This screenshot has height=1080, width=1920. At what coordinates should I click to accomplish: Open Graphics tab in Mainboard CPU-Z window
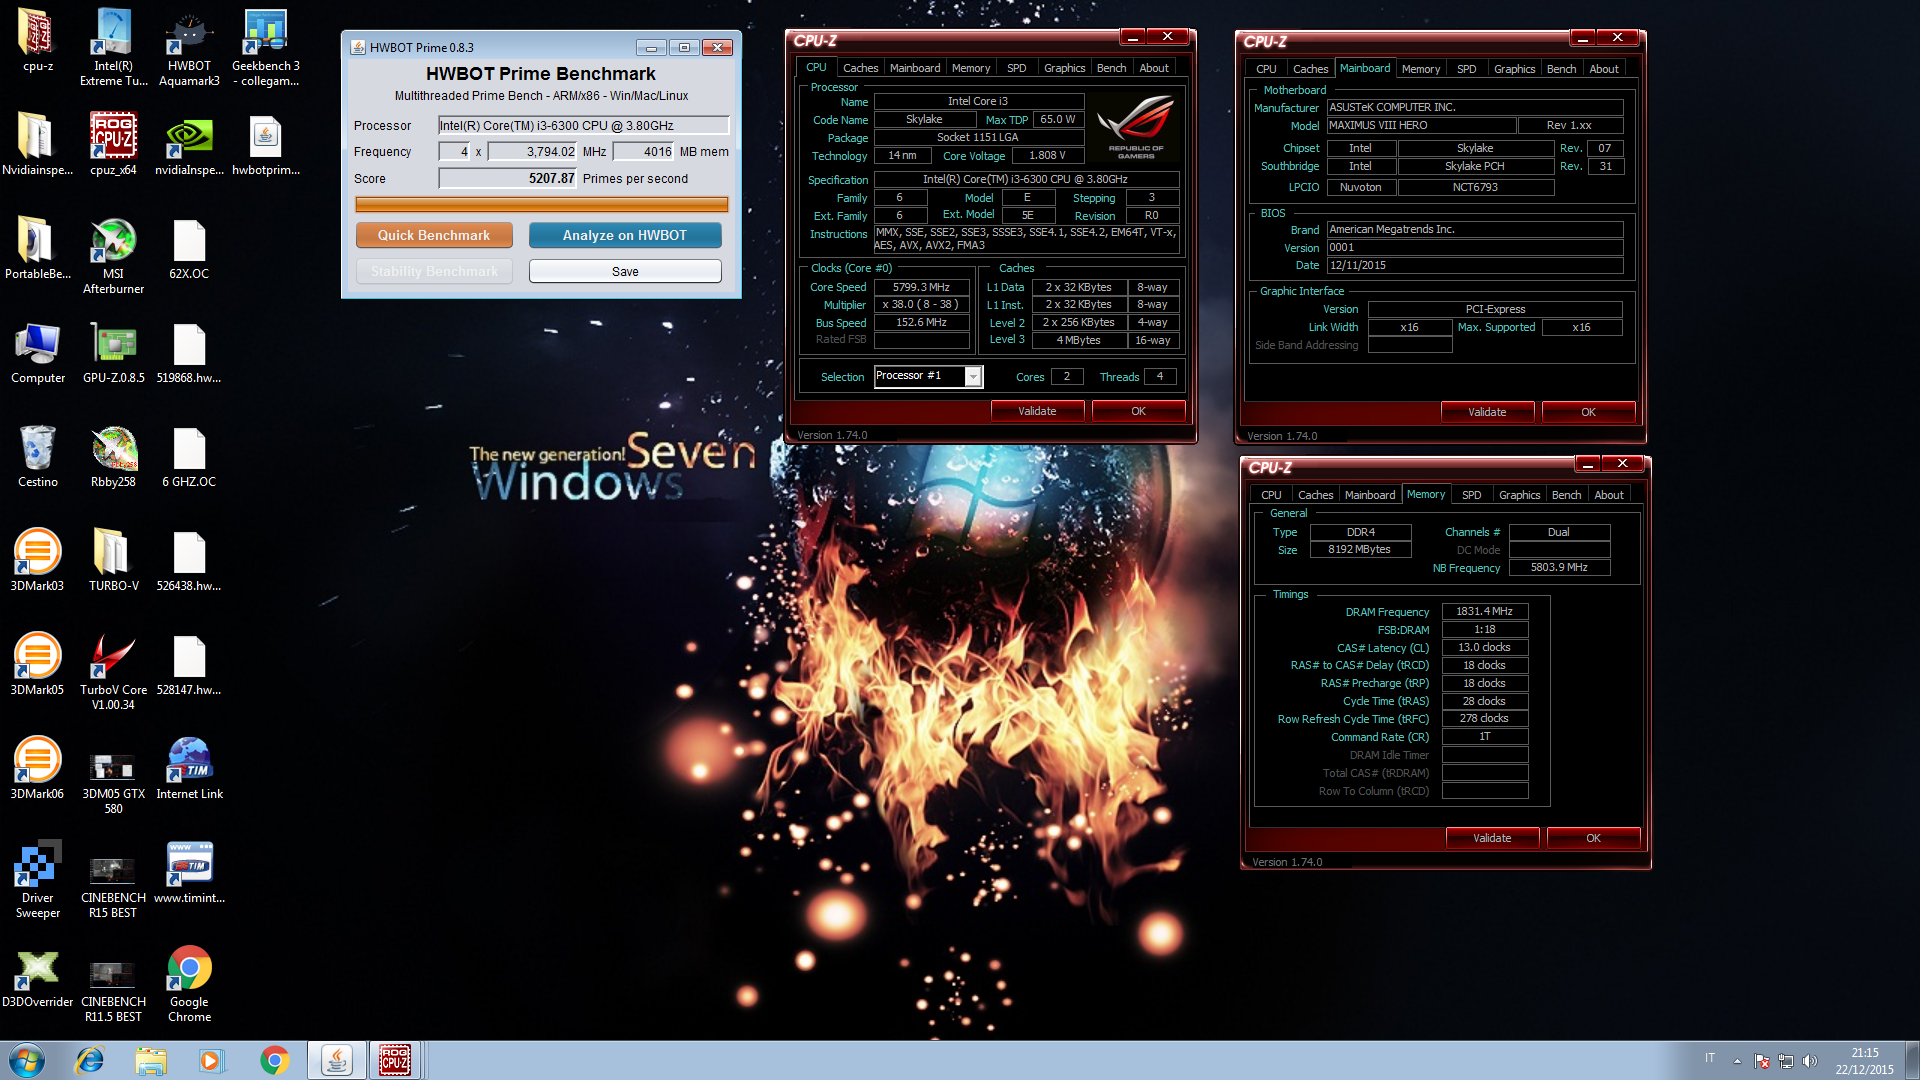pyautogui.click(x=1514, y=69)
